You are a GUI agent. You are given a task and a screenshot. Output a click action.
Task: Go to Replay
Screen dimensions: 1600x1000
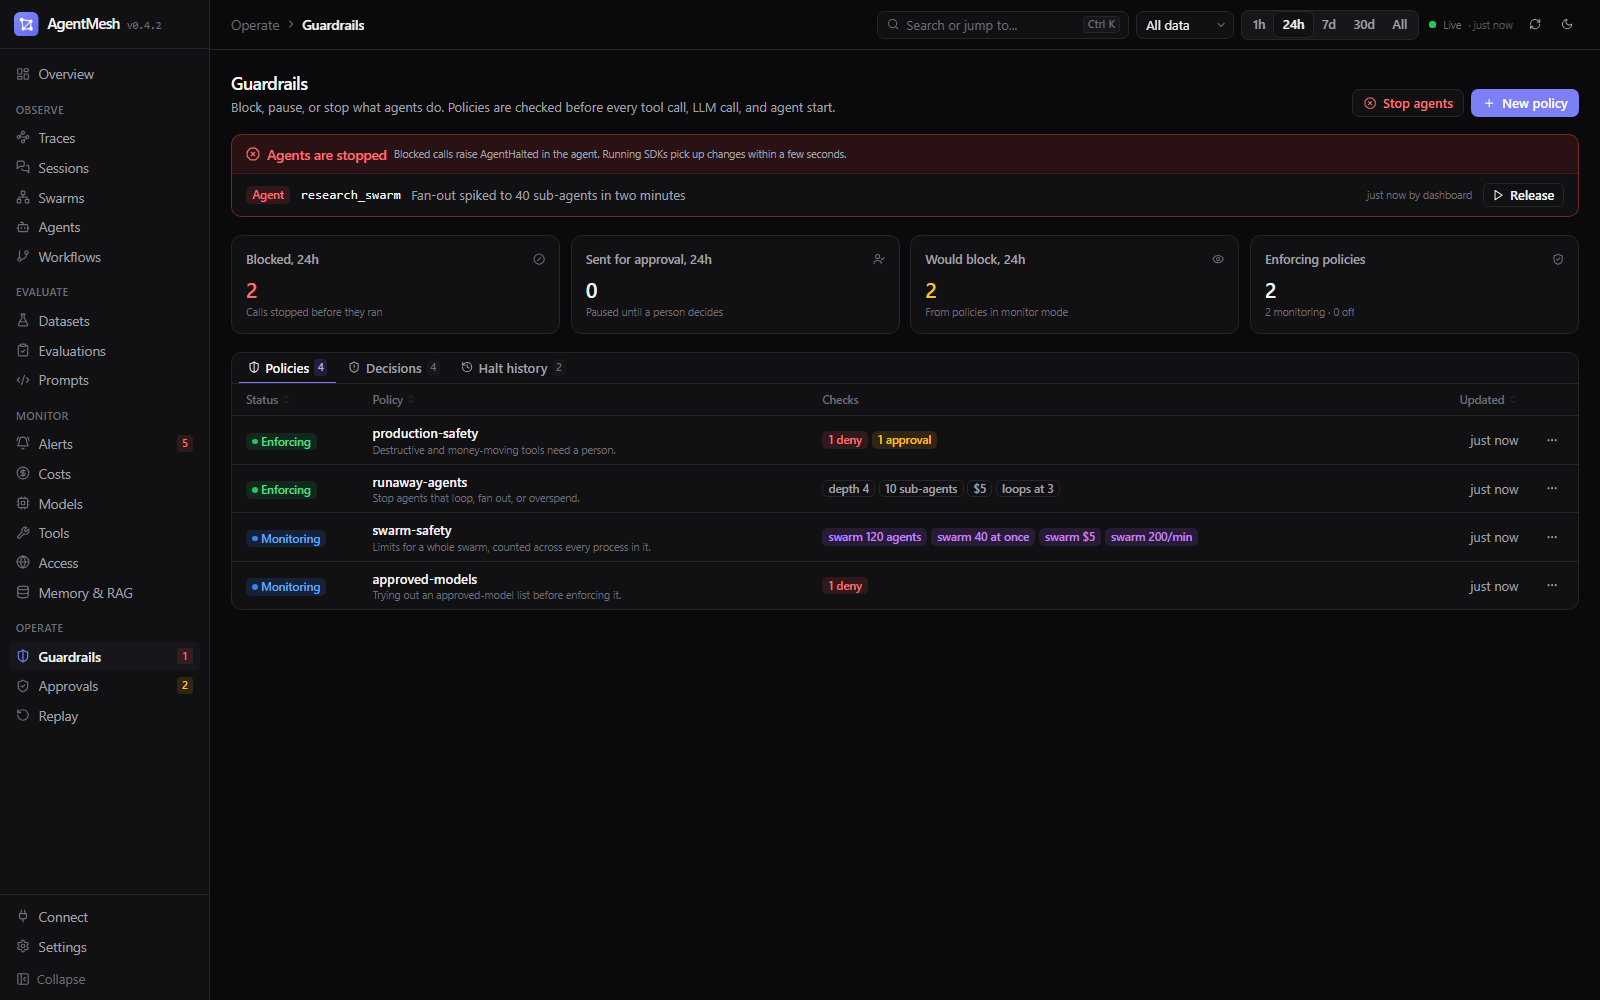click(x=104, y=716)
